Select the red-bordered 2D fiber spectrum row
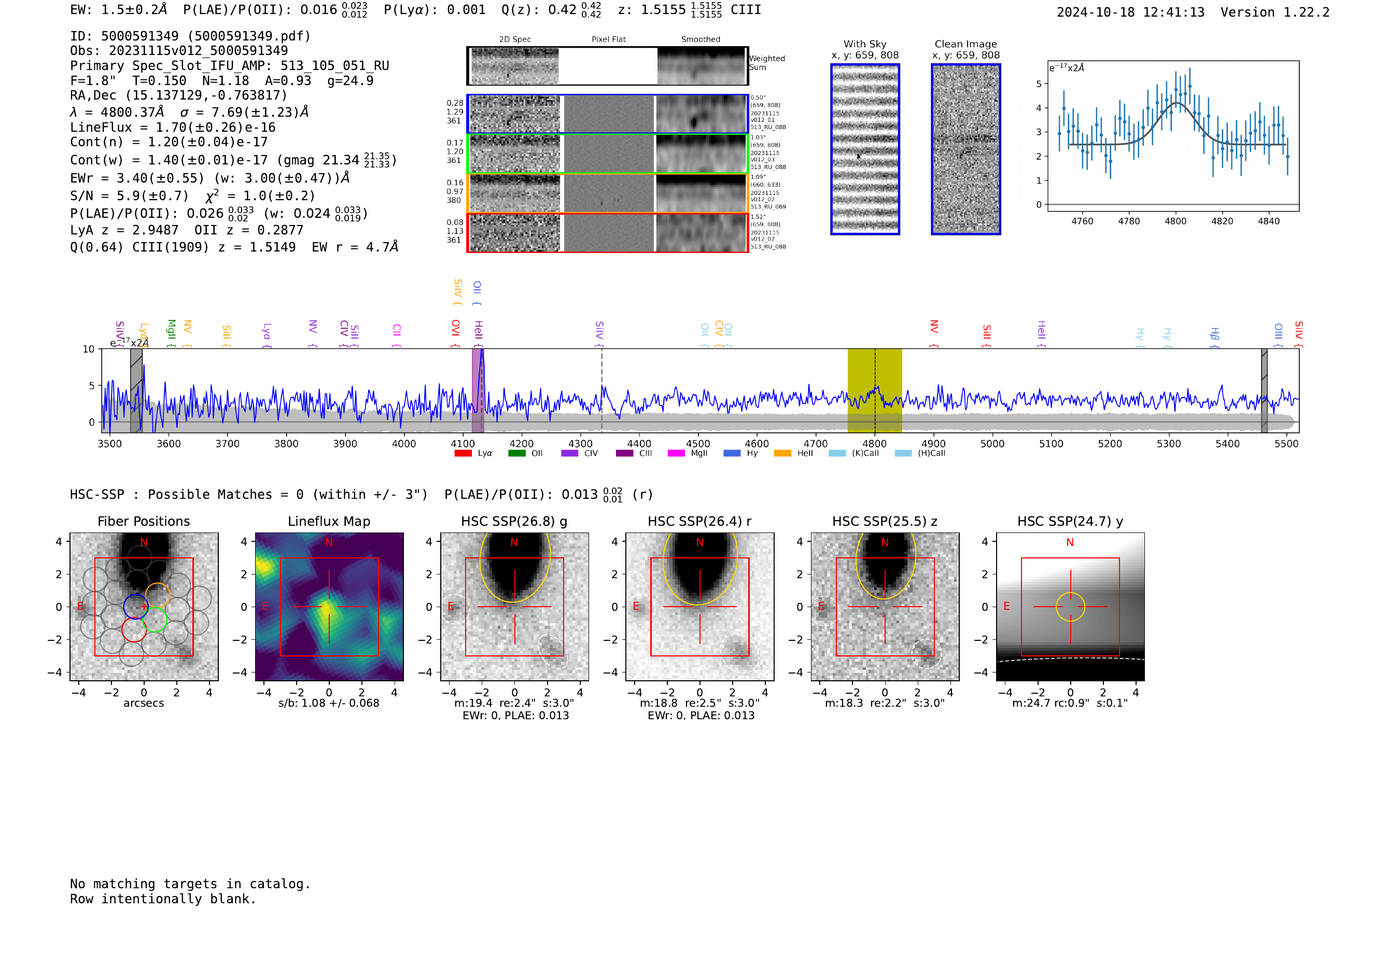The width and height of the screenshot is (1400, 953). click(608, 232)
